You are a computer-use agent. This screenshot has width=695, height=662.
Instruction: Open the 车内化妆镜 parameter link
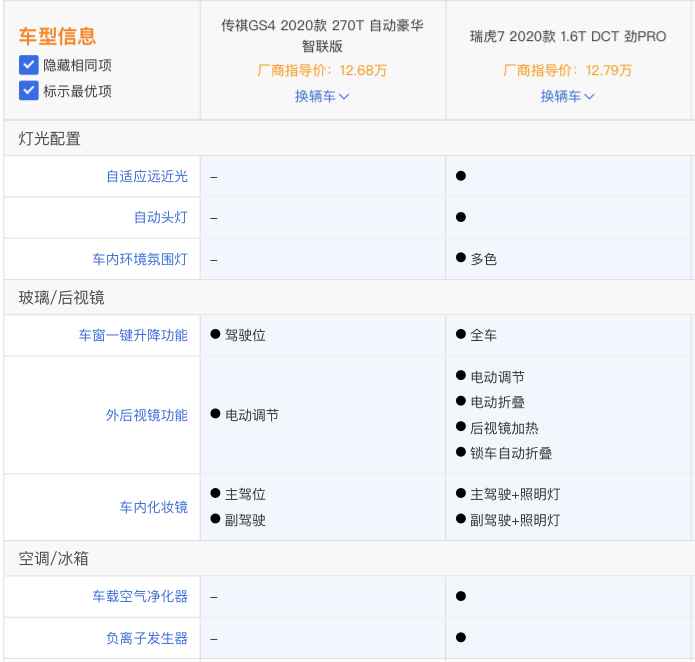(x=153, y=507)
